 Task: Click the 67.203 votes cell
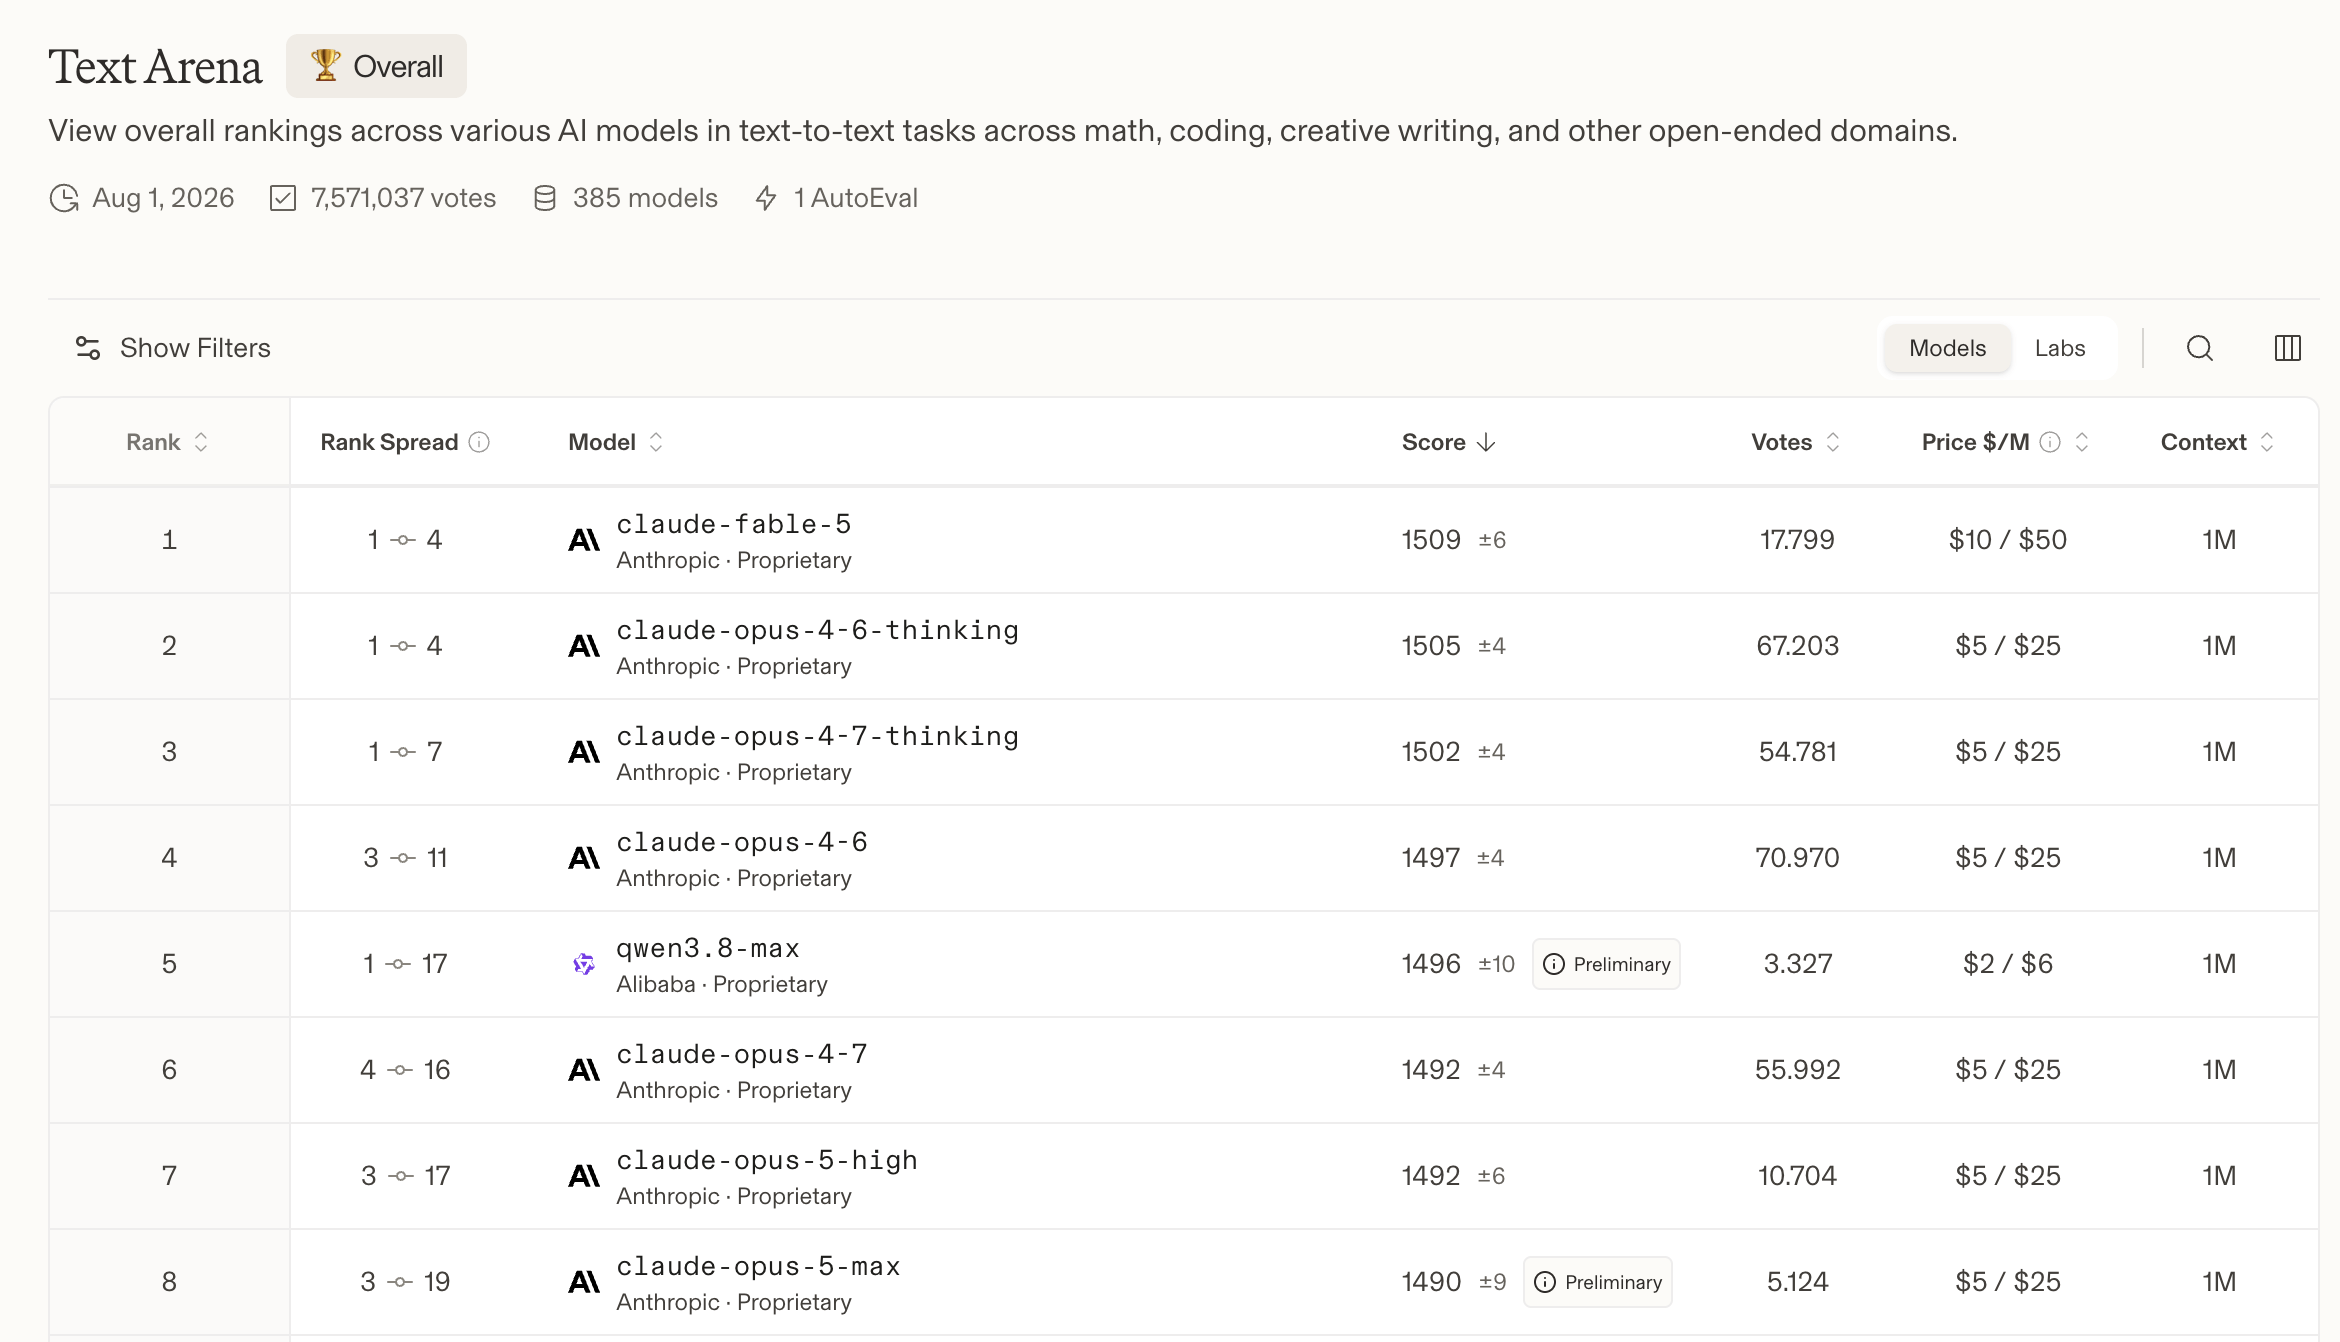click(1798, 646)
